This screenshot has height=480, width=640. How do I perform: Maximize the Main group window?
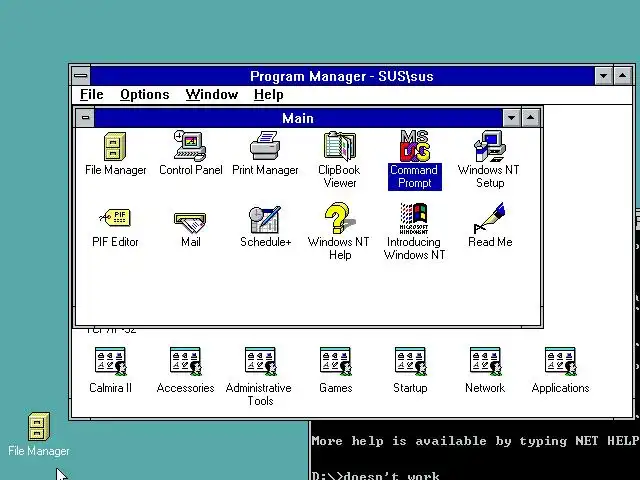click(531, 118)
